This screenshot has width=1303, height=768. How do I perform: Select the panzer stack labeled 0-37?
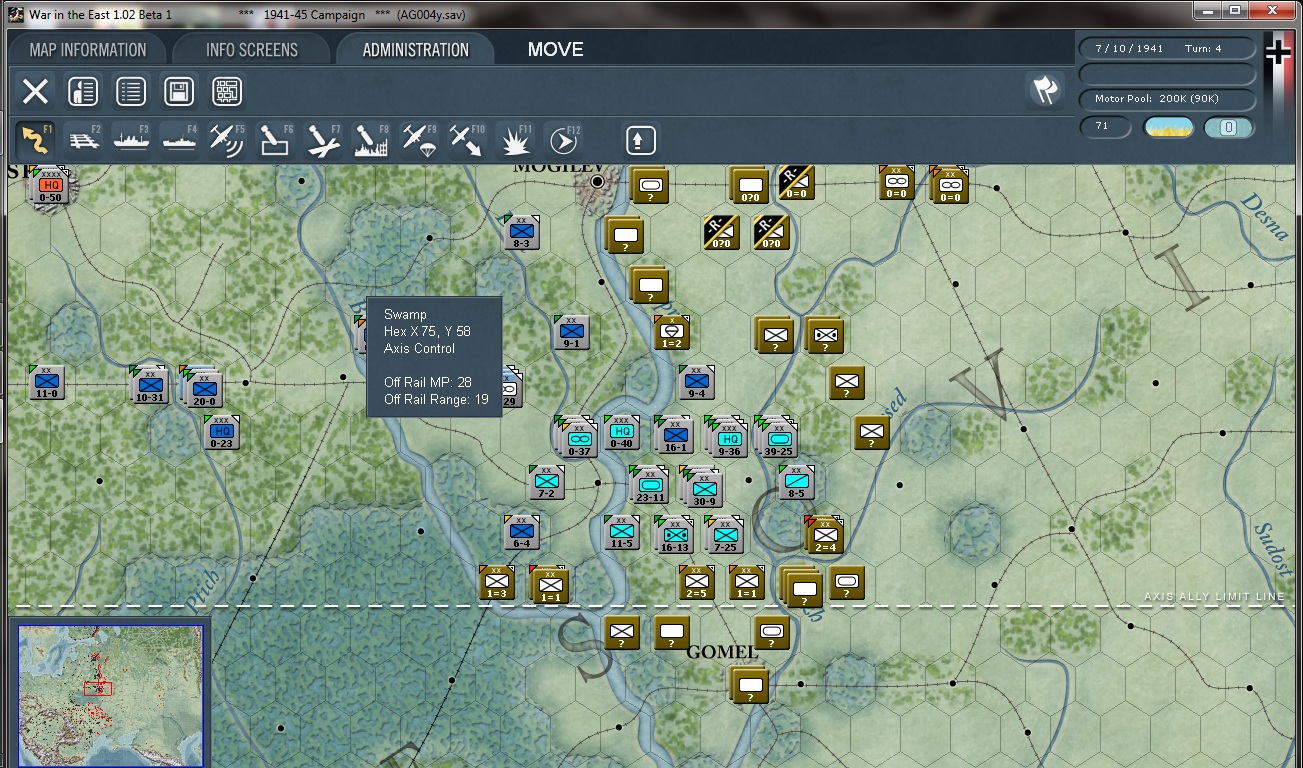point(575,438)
